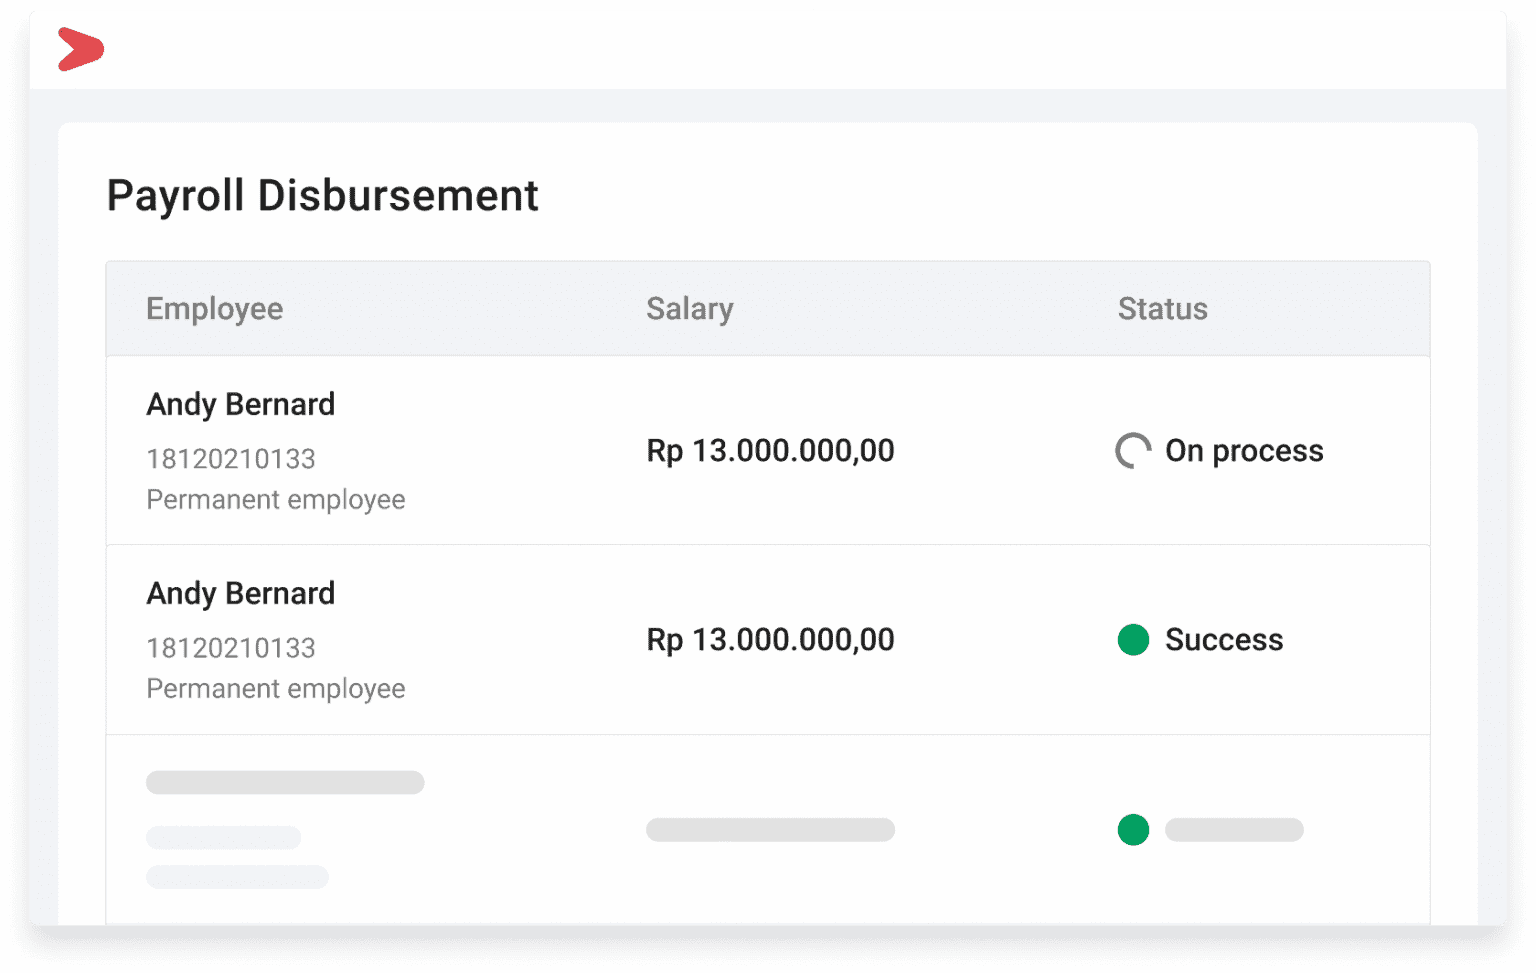Image resolution: width=1536 pixels, height=973 pixels.
Task: Click the Success dot beside the second Andy Bernard
Action: 1133,640
